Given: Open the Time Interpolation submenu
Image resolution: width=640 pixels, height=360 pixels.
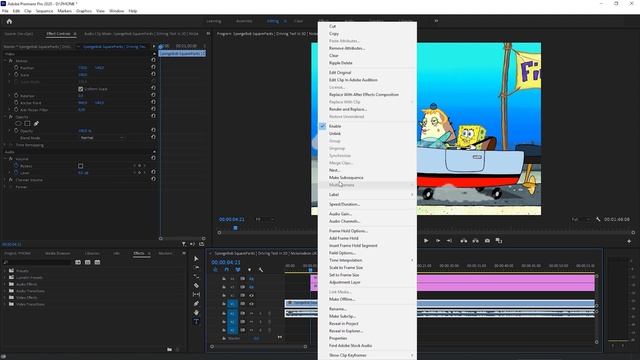Looking at the screenshot, I should click(x=367, y=260).
